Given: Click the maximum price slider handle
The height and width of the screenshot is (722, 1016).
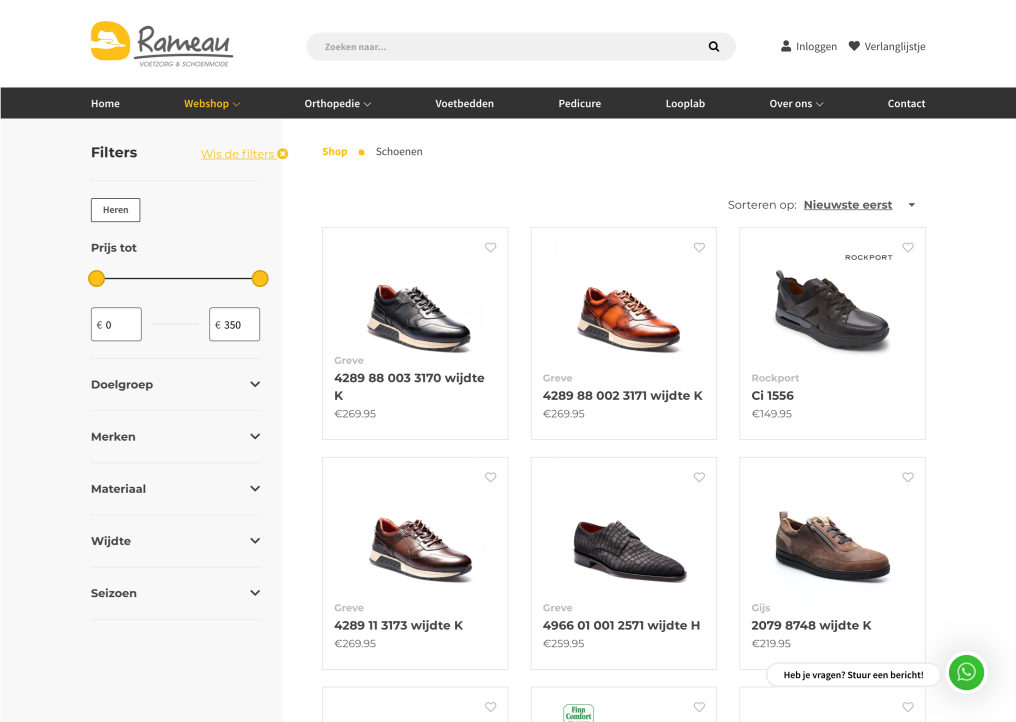Looking at the screenshot, I should pos(260,279).
